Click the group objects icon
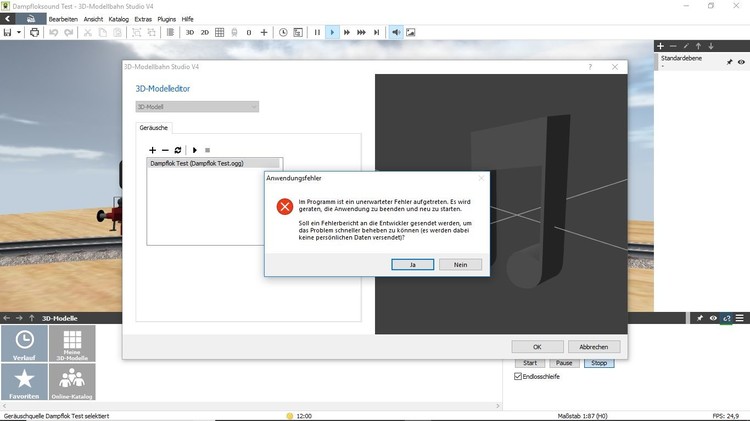The height and width of the screenshot is (421, 750). click(136, 33)
